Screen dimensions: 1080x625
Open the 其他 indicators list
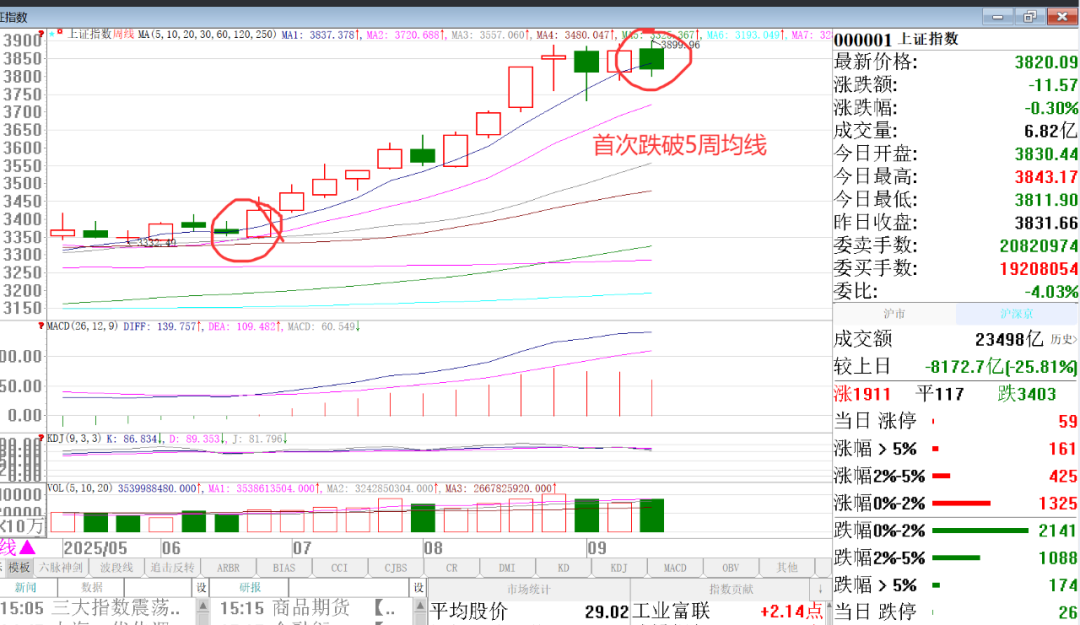(x=787, y=567)
